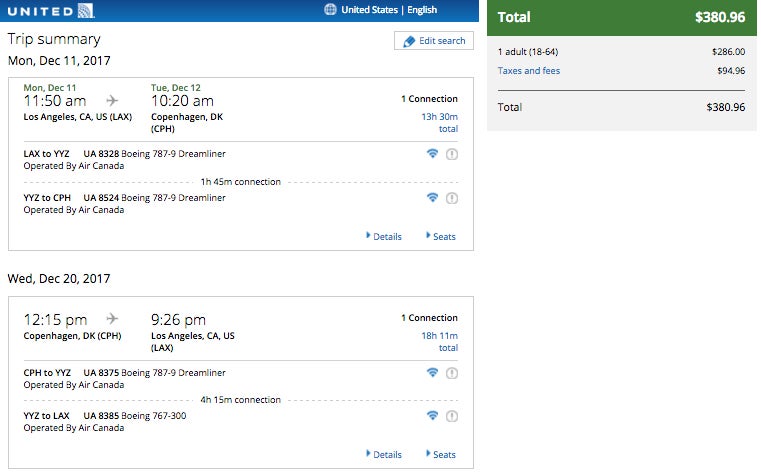
Task: Open United States language selector
Action: (369, 10)
